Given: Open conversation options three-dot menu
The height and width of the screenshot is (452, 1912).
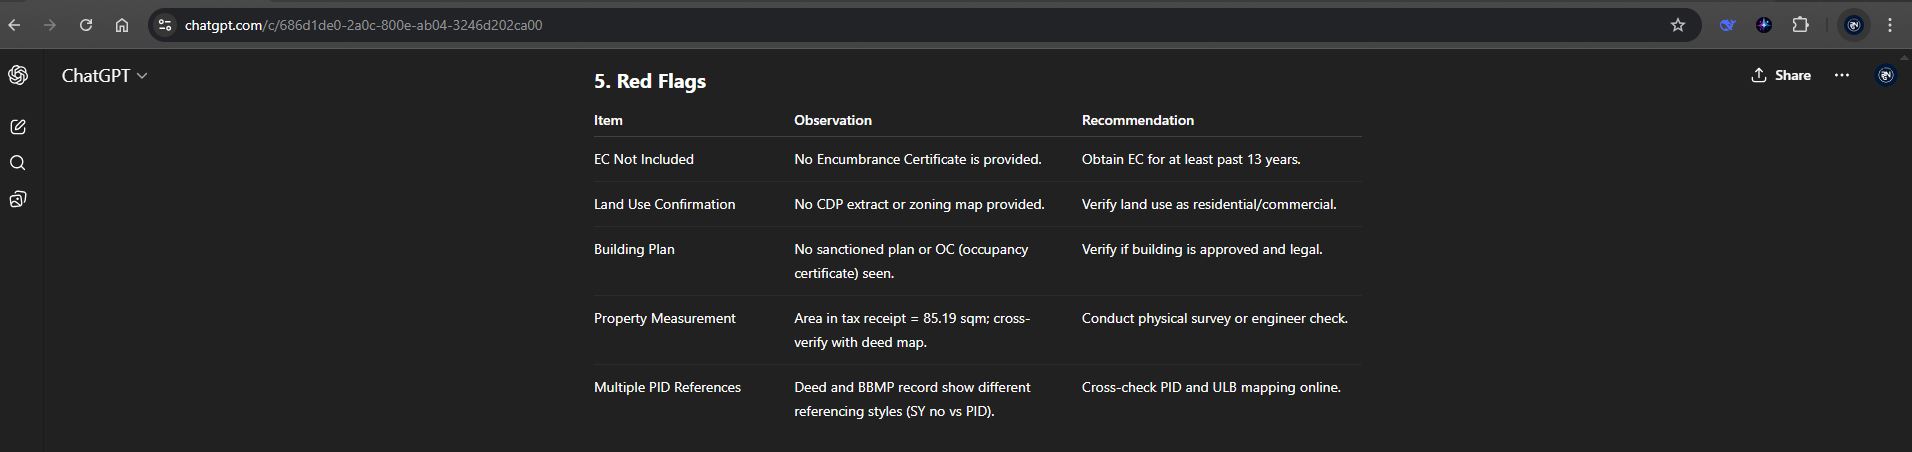Looking at the screenshot, I should (x=1842, y=75).
